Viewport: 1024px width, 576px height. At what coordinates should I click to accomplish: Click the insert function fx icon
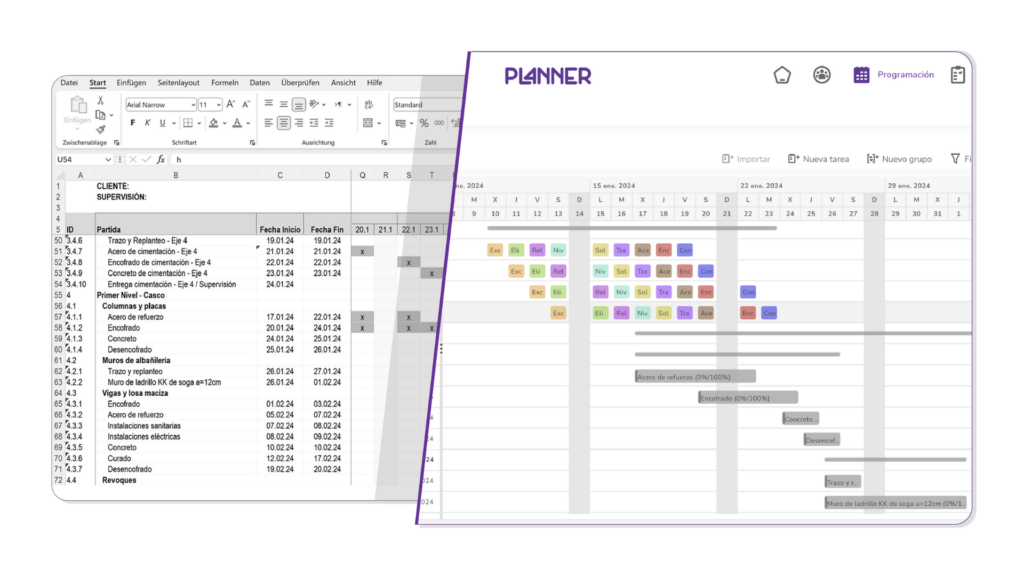(161, 159)
